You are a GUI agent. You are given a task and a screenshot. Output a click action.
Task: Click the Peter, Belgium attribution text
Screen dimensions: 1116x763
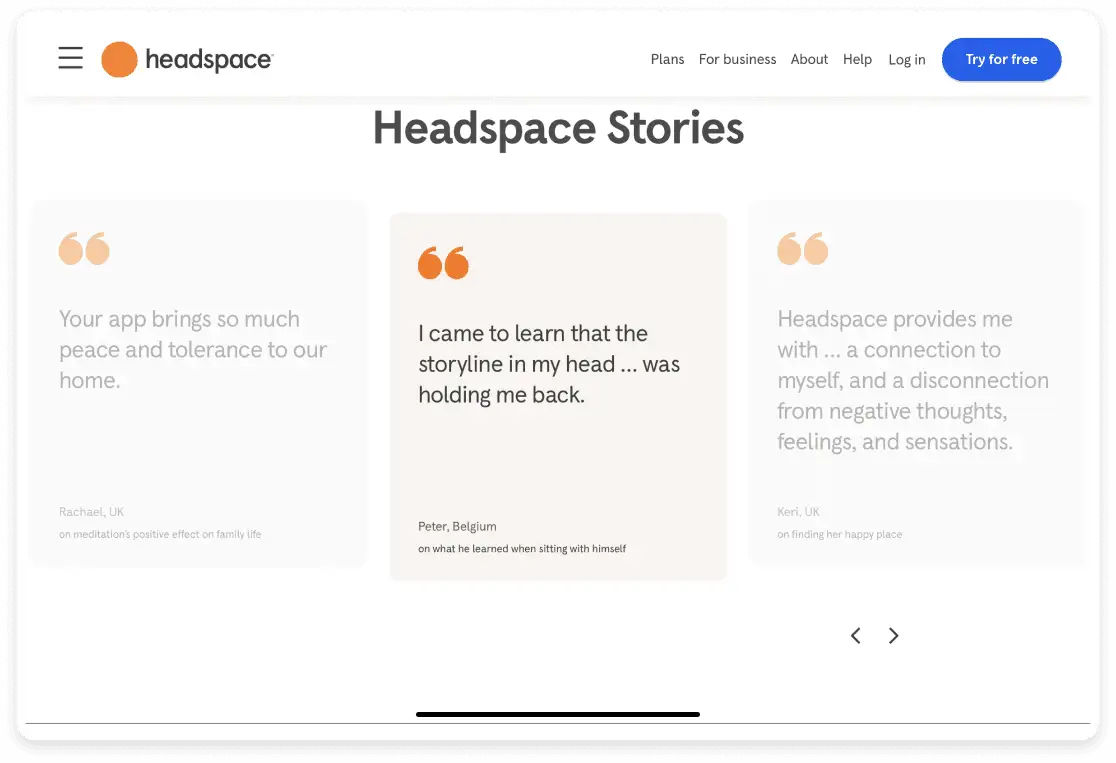coord(458,526)
